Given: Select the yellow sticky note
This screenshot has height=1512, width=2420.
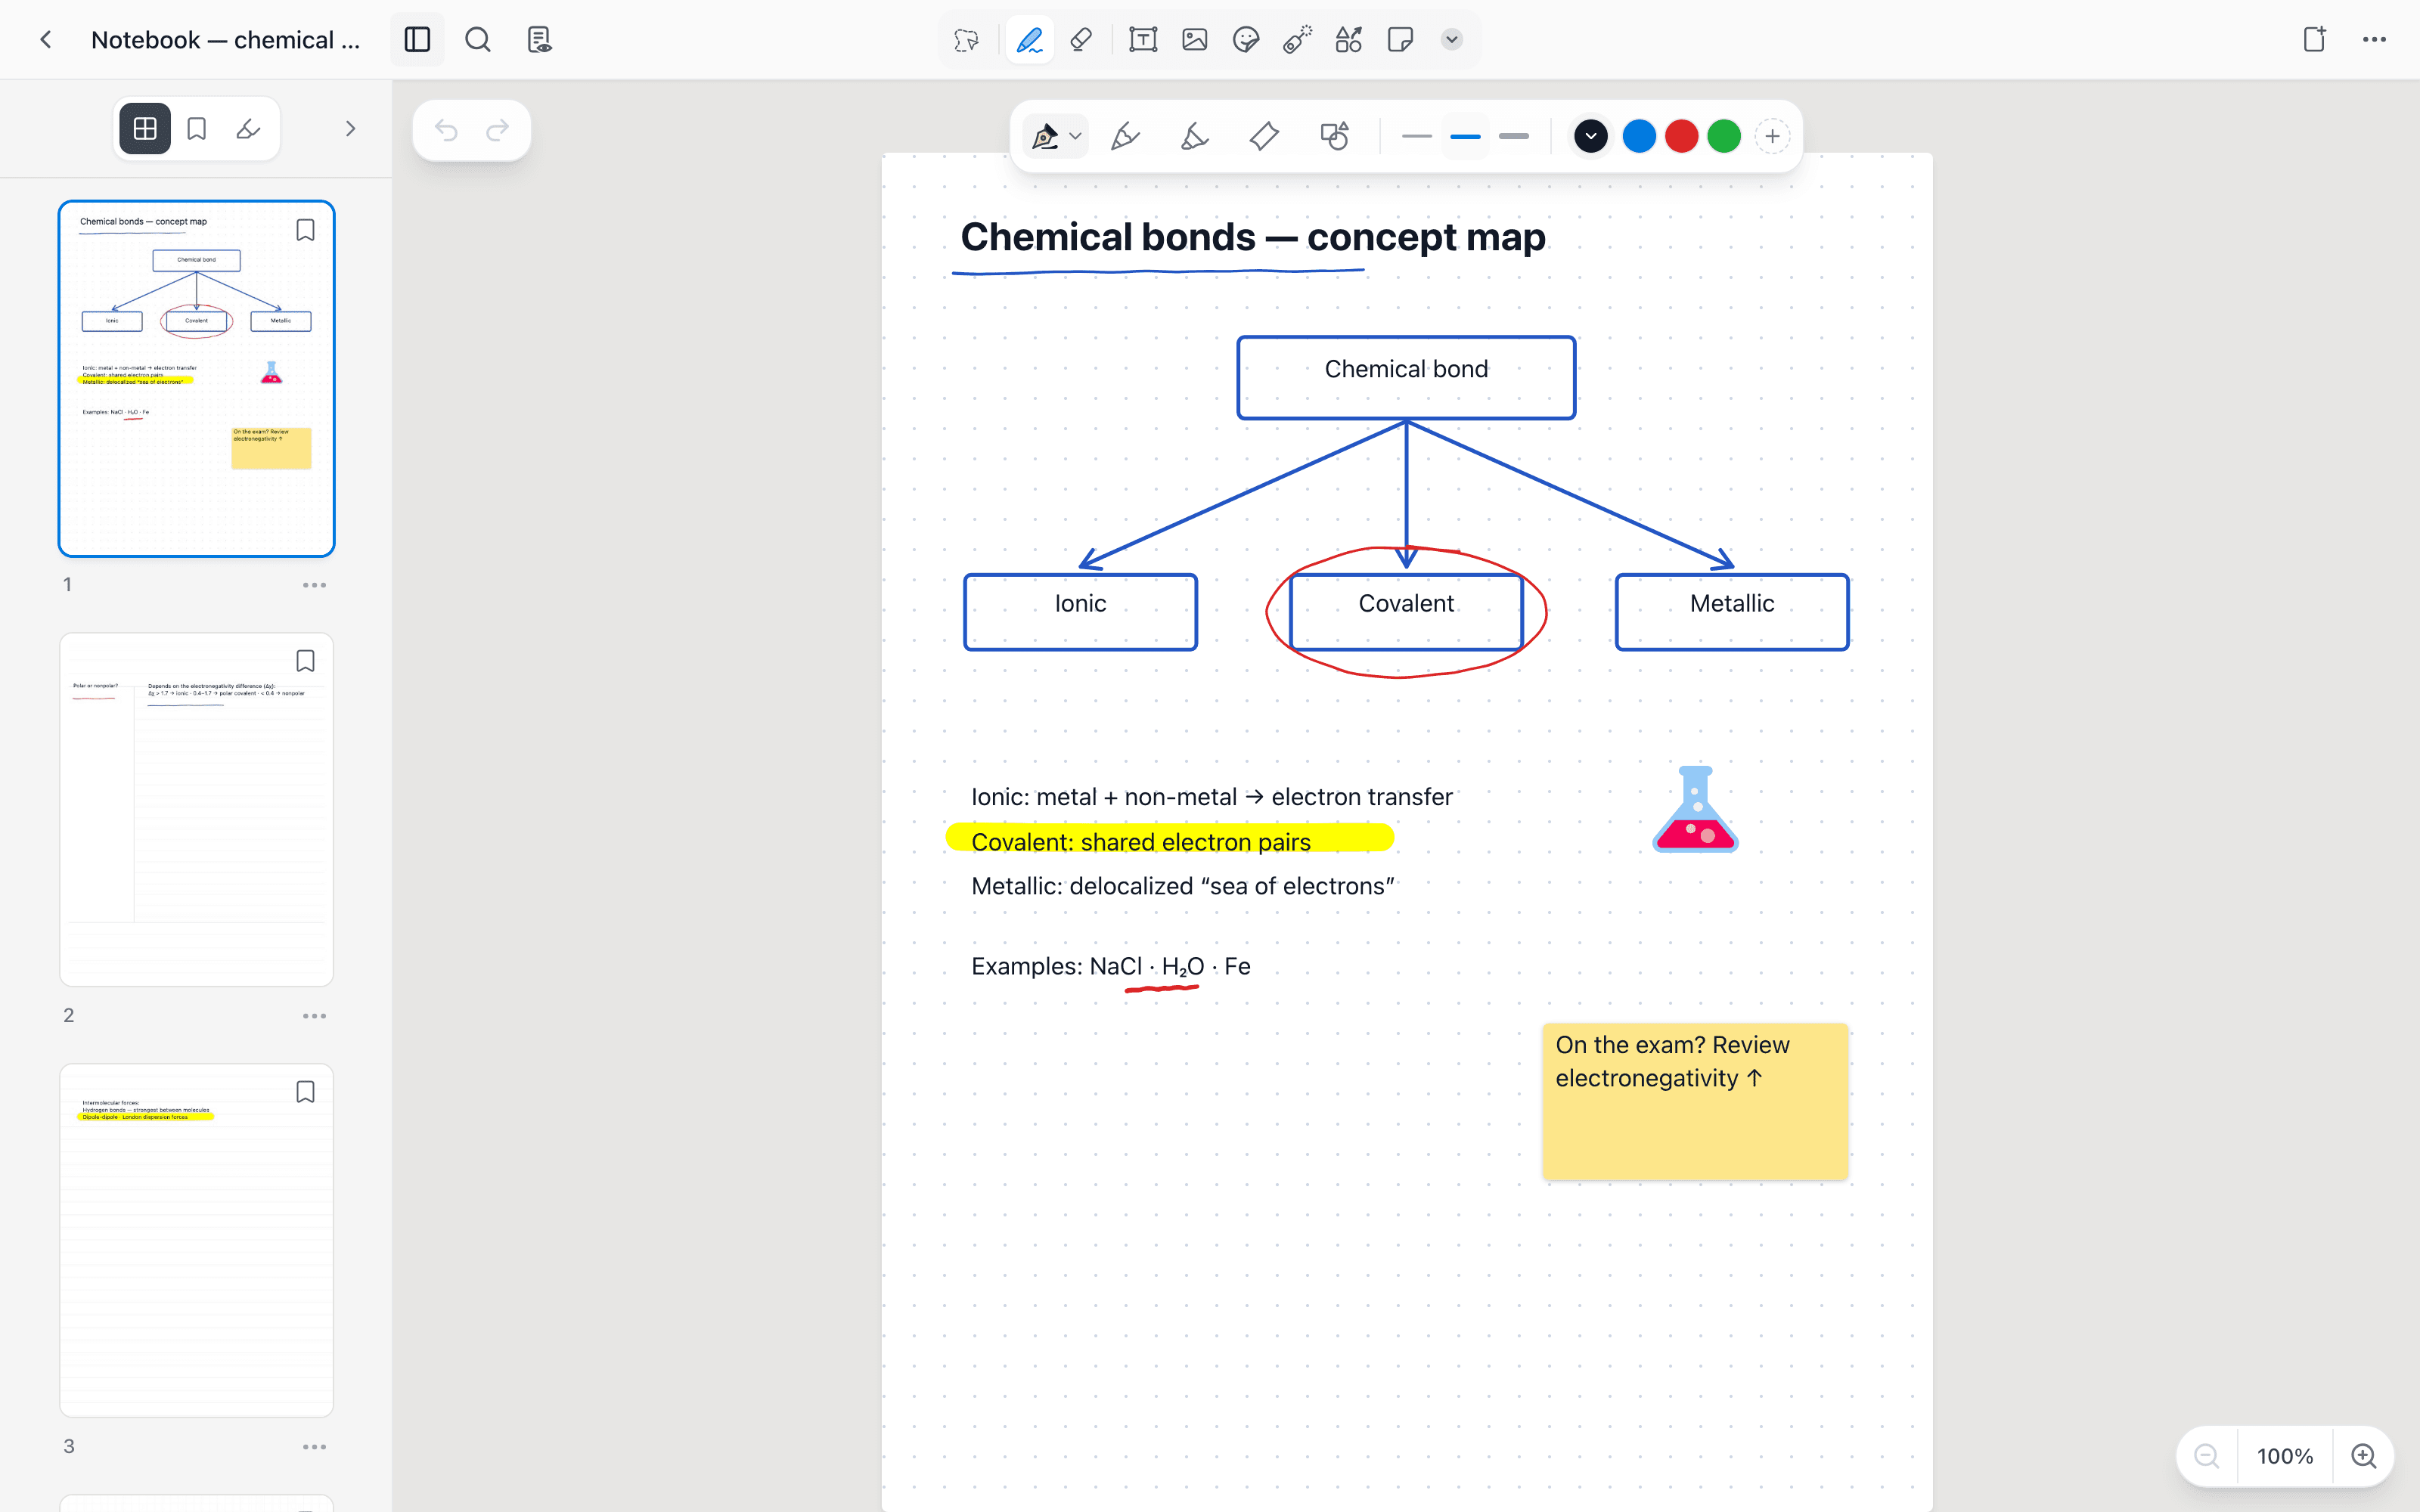Looking at the screenshot, I should click(x=1695, y=1101).
